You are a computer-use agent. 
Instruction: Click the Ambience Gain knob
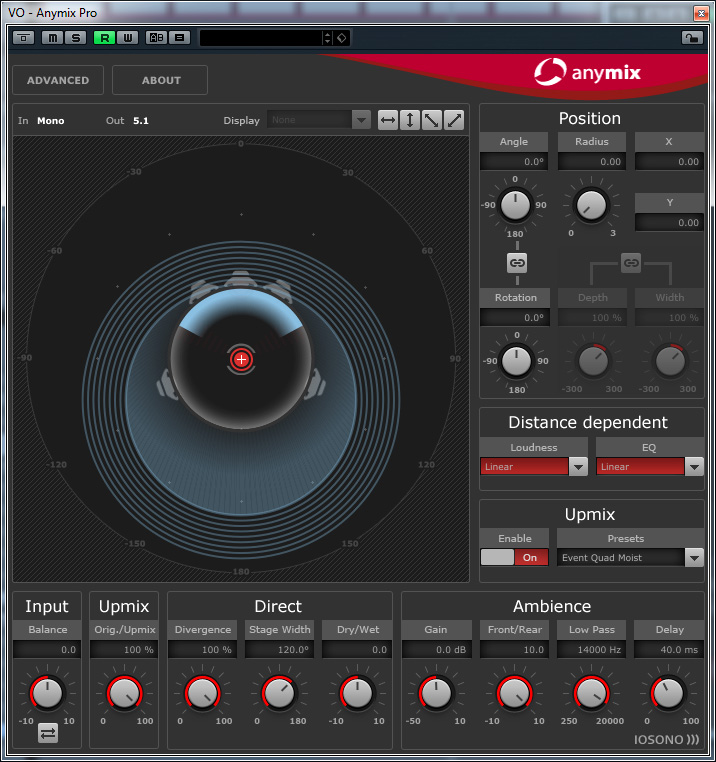coord(436,692)
